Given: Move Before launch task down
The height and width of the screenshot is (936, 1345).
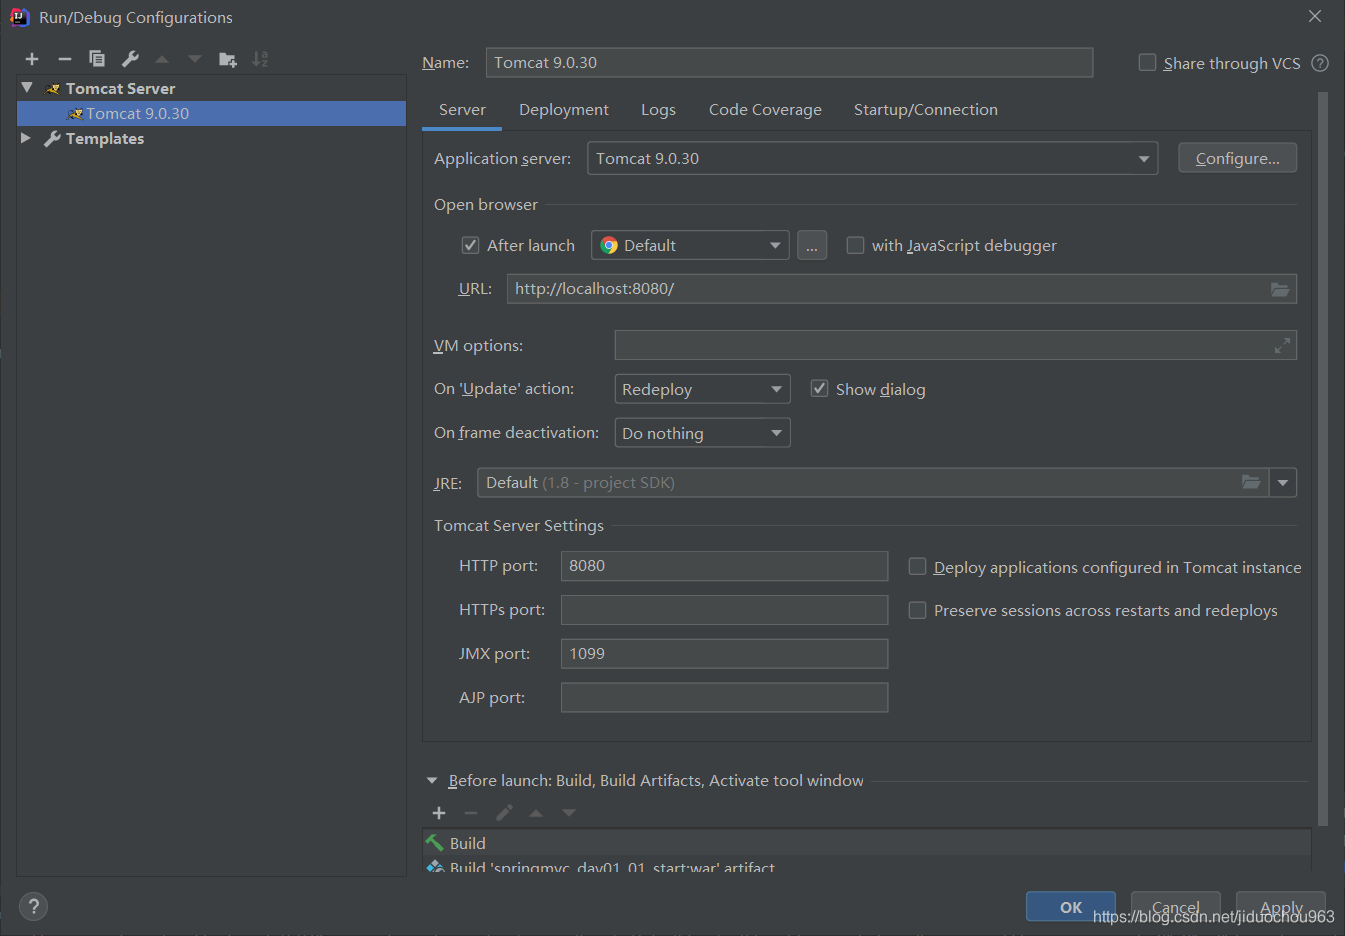Looking at the screenshot, I should (x=569, y=813).
